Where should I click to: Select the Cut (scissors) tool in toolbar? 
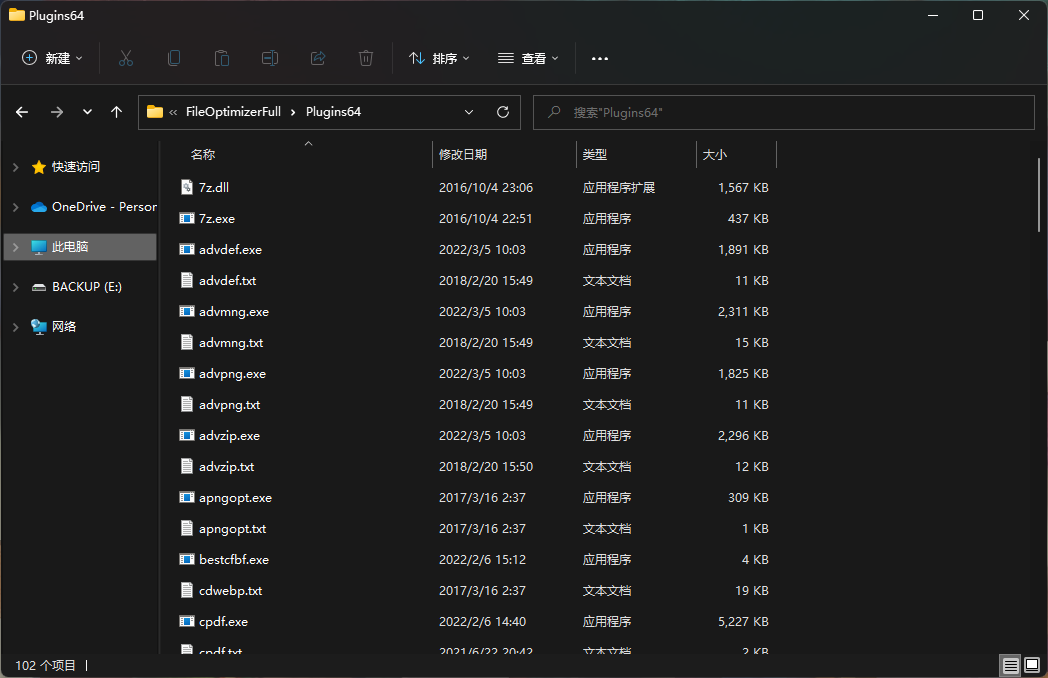click(x=125, y=58)
